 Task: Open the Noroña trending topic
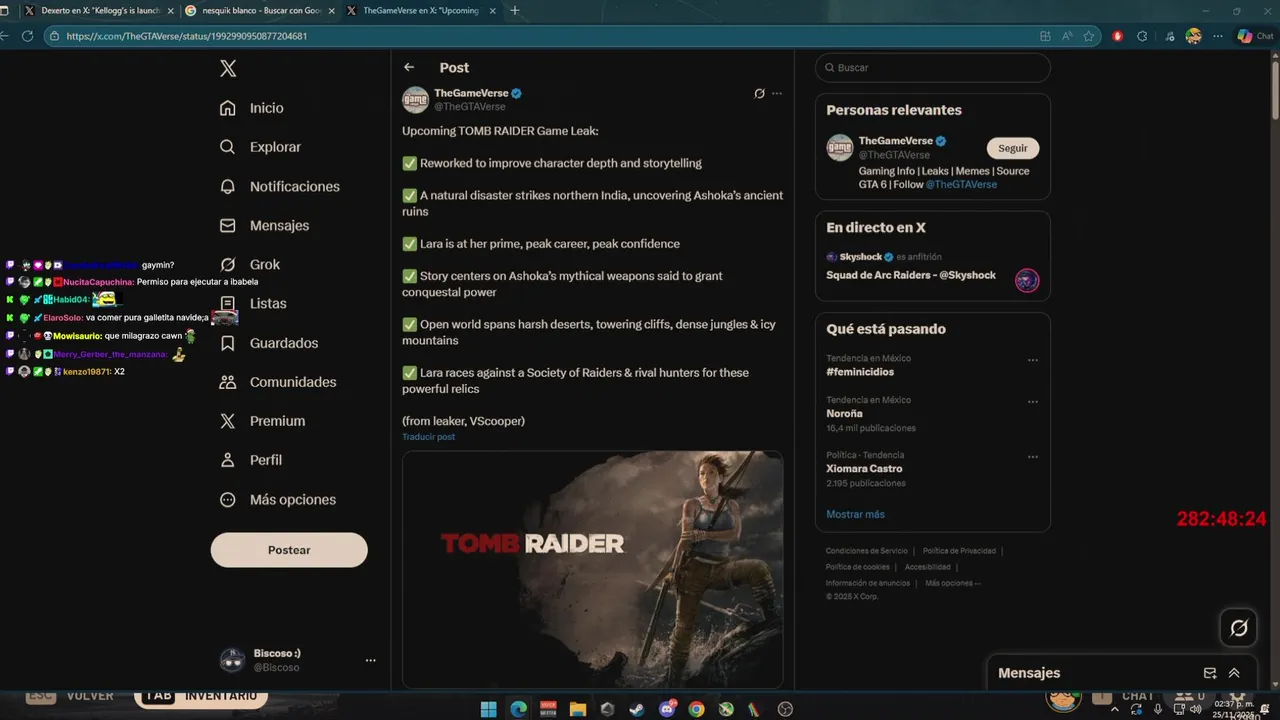coord(844,413)
